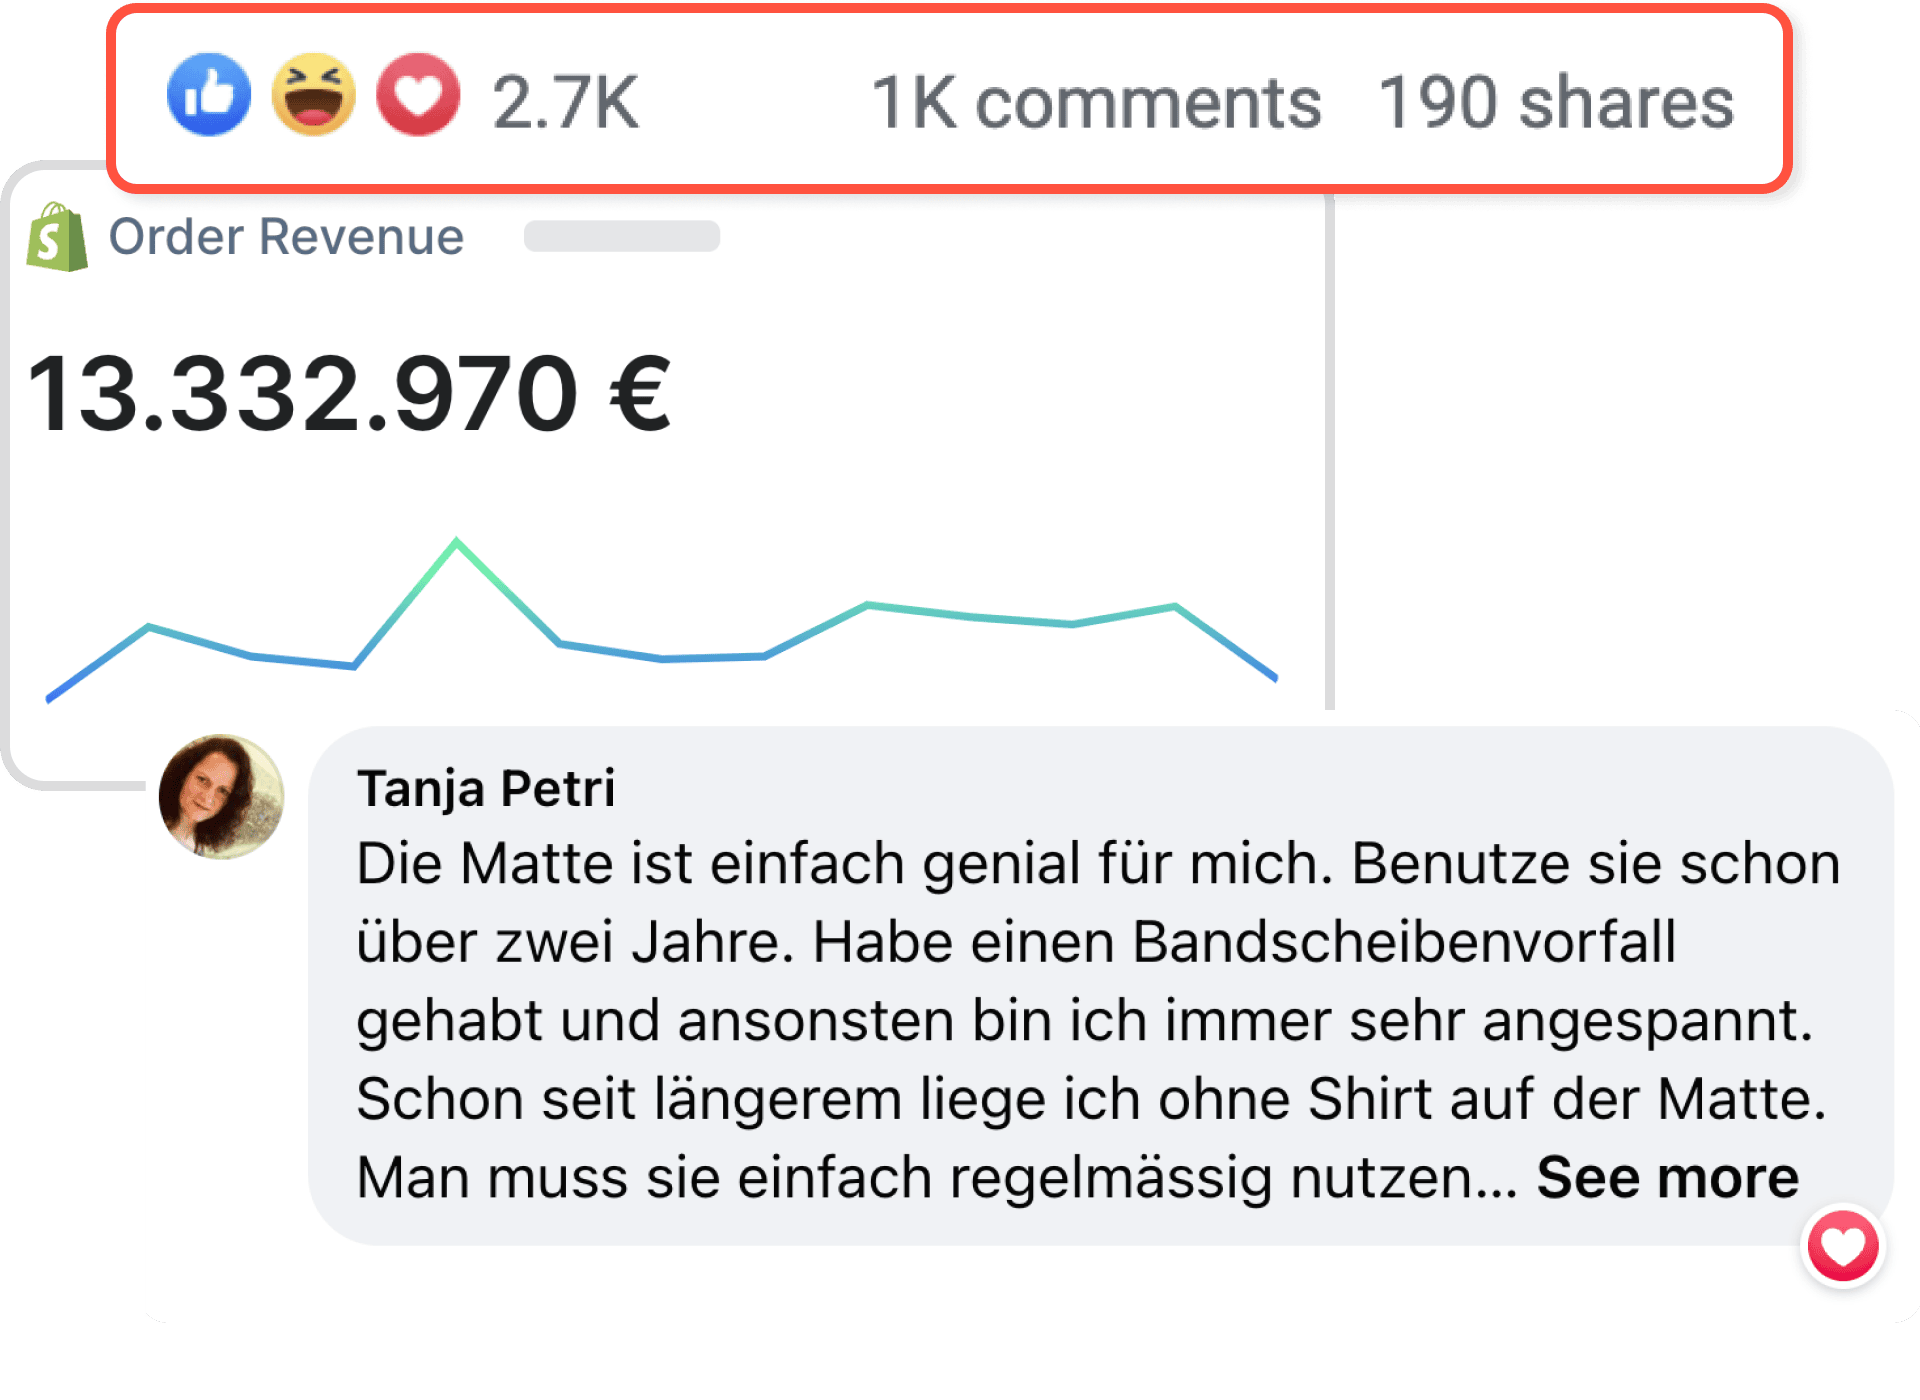Image resolution: width=1920 pixels, height=1400 pixels.
Task: Click the Tanja Petri commenter name
Action: point(486,788)
